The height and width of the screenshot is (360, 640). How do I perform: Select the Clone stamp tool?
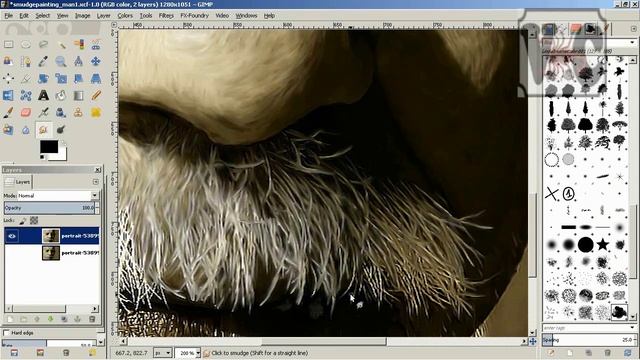[78, 113]
